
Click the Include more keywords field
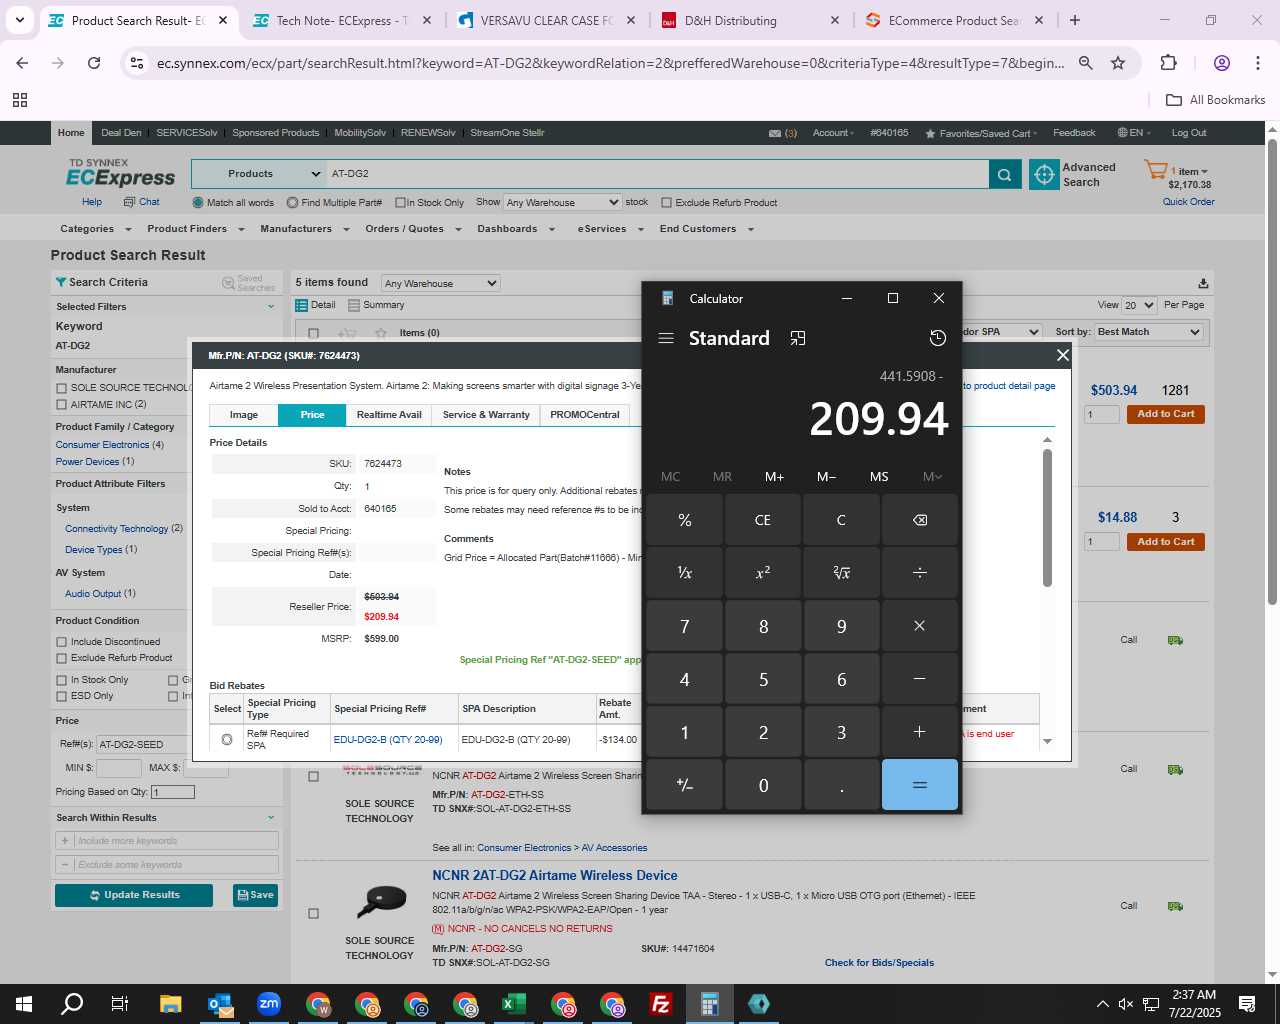167,841
